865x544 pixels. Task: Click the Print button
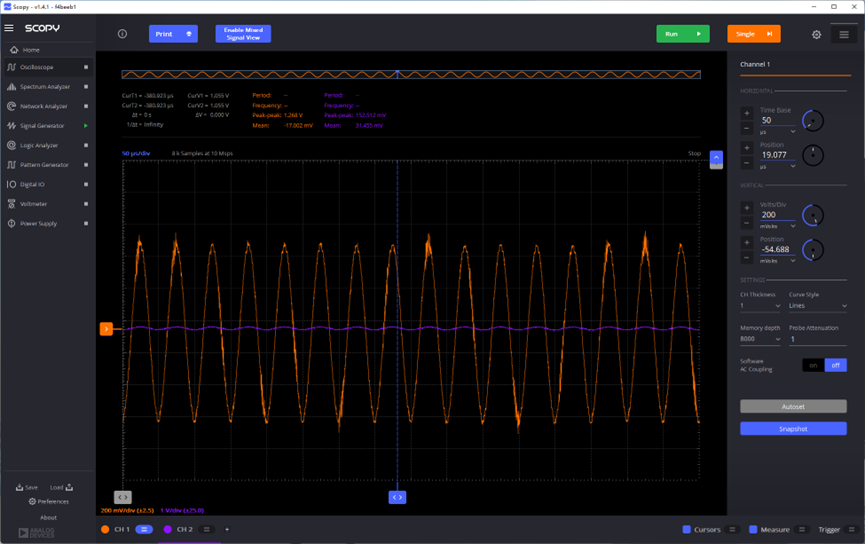coord(173,34)
